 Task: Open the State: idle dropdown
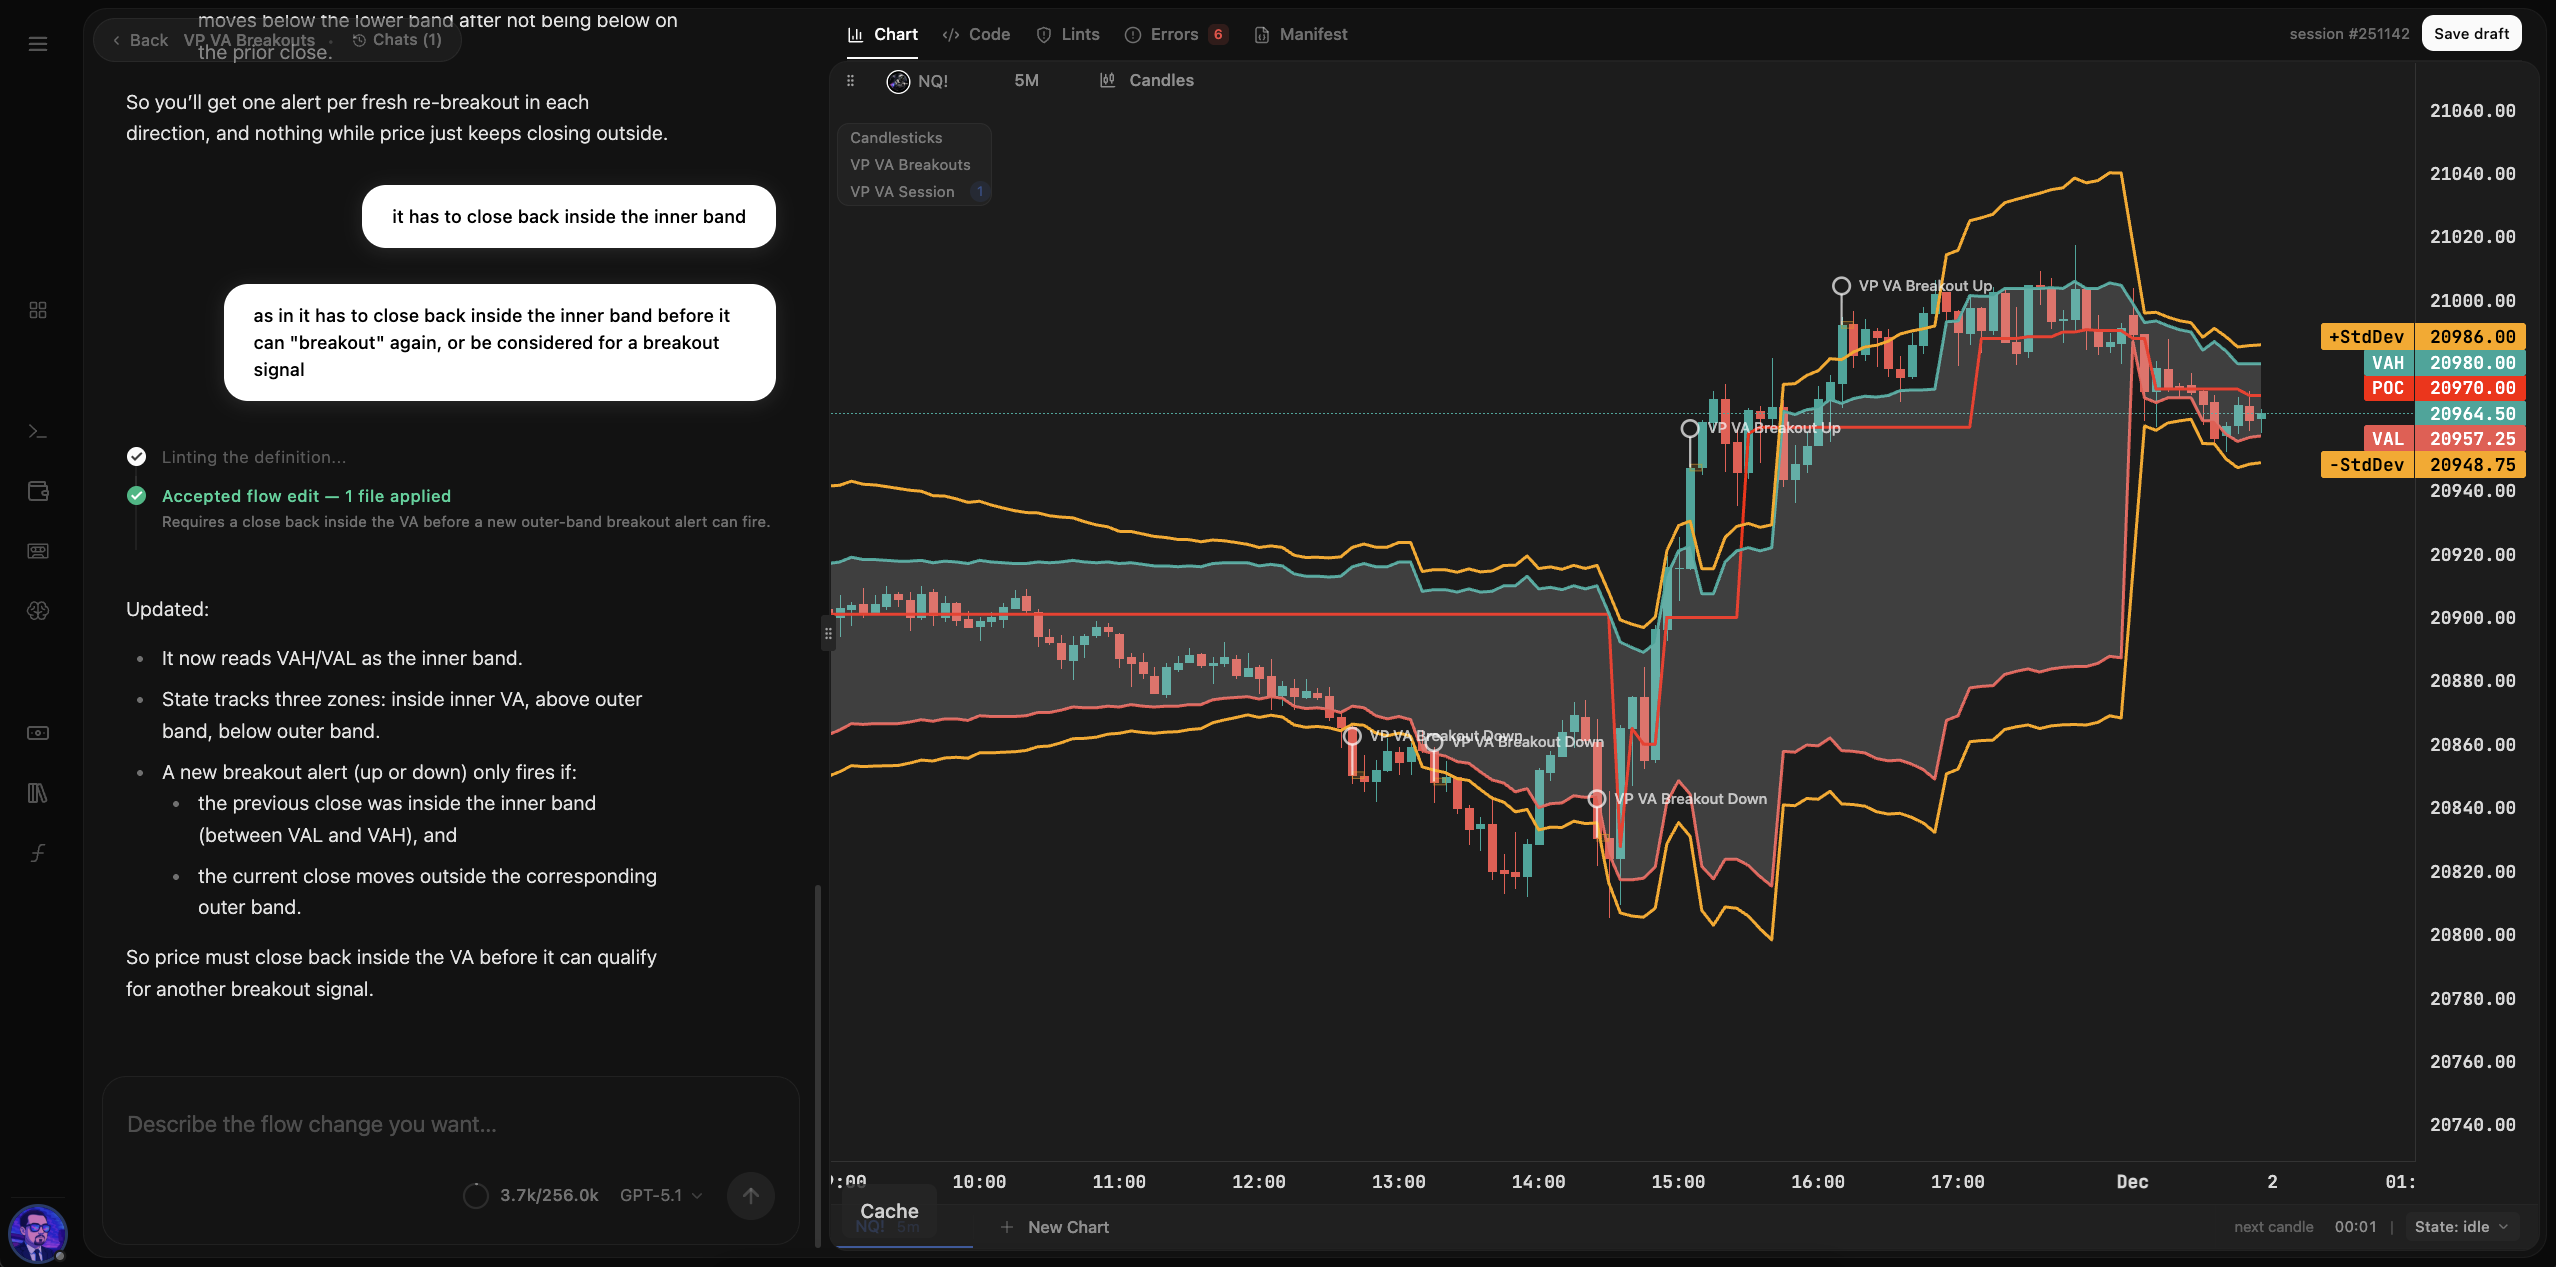click(x=2462, y=1227)
